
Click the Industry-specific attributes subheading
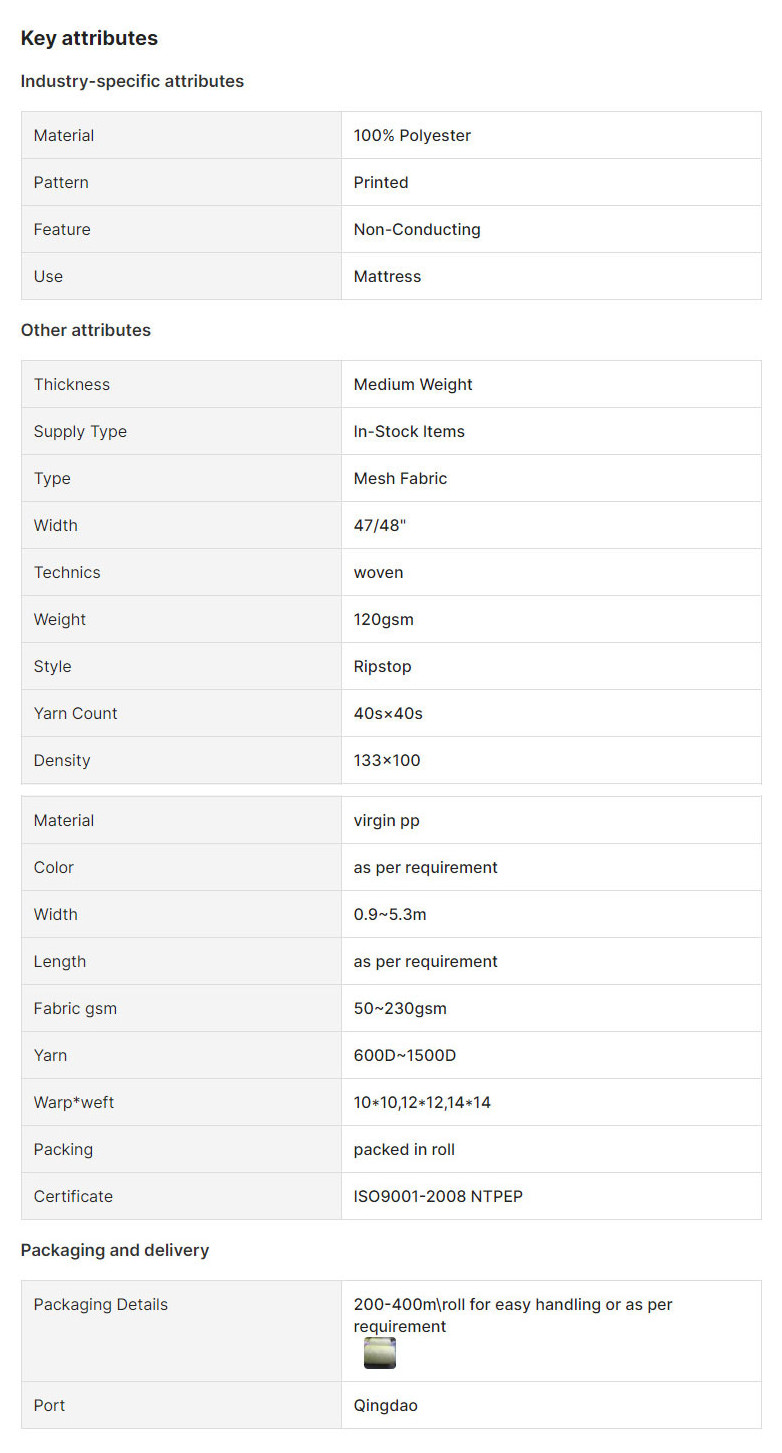coord(132,81)
